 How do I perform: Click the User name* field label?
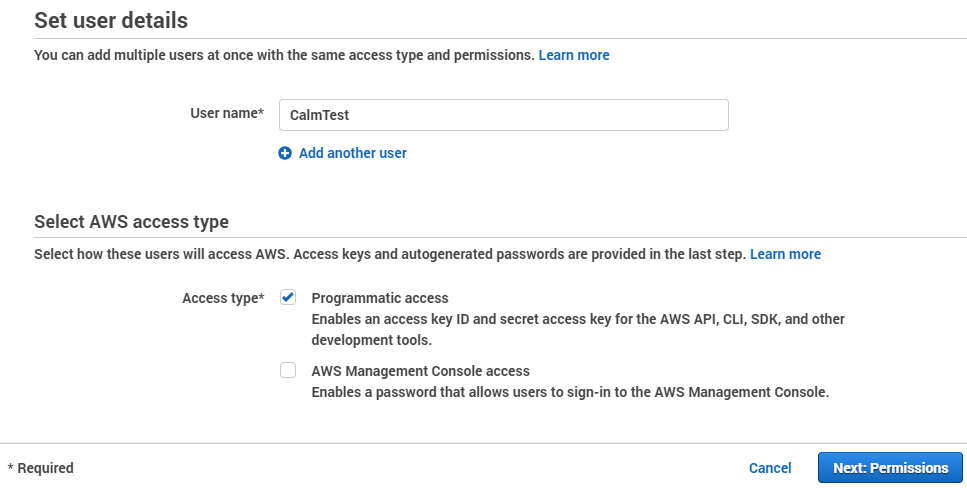(x=227, y=114)
